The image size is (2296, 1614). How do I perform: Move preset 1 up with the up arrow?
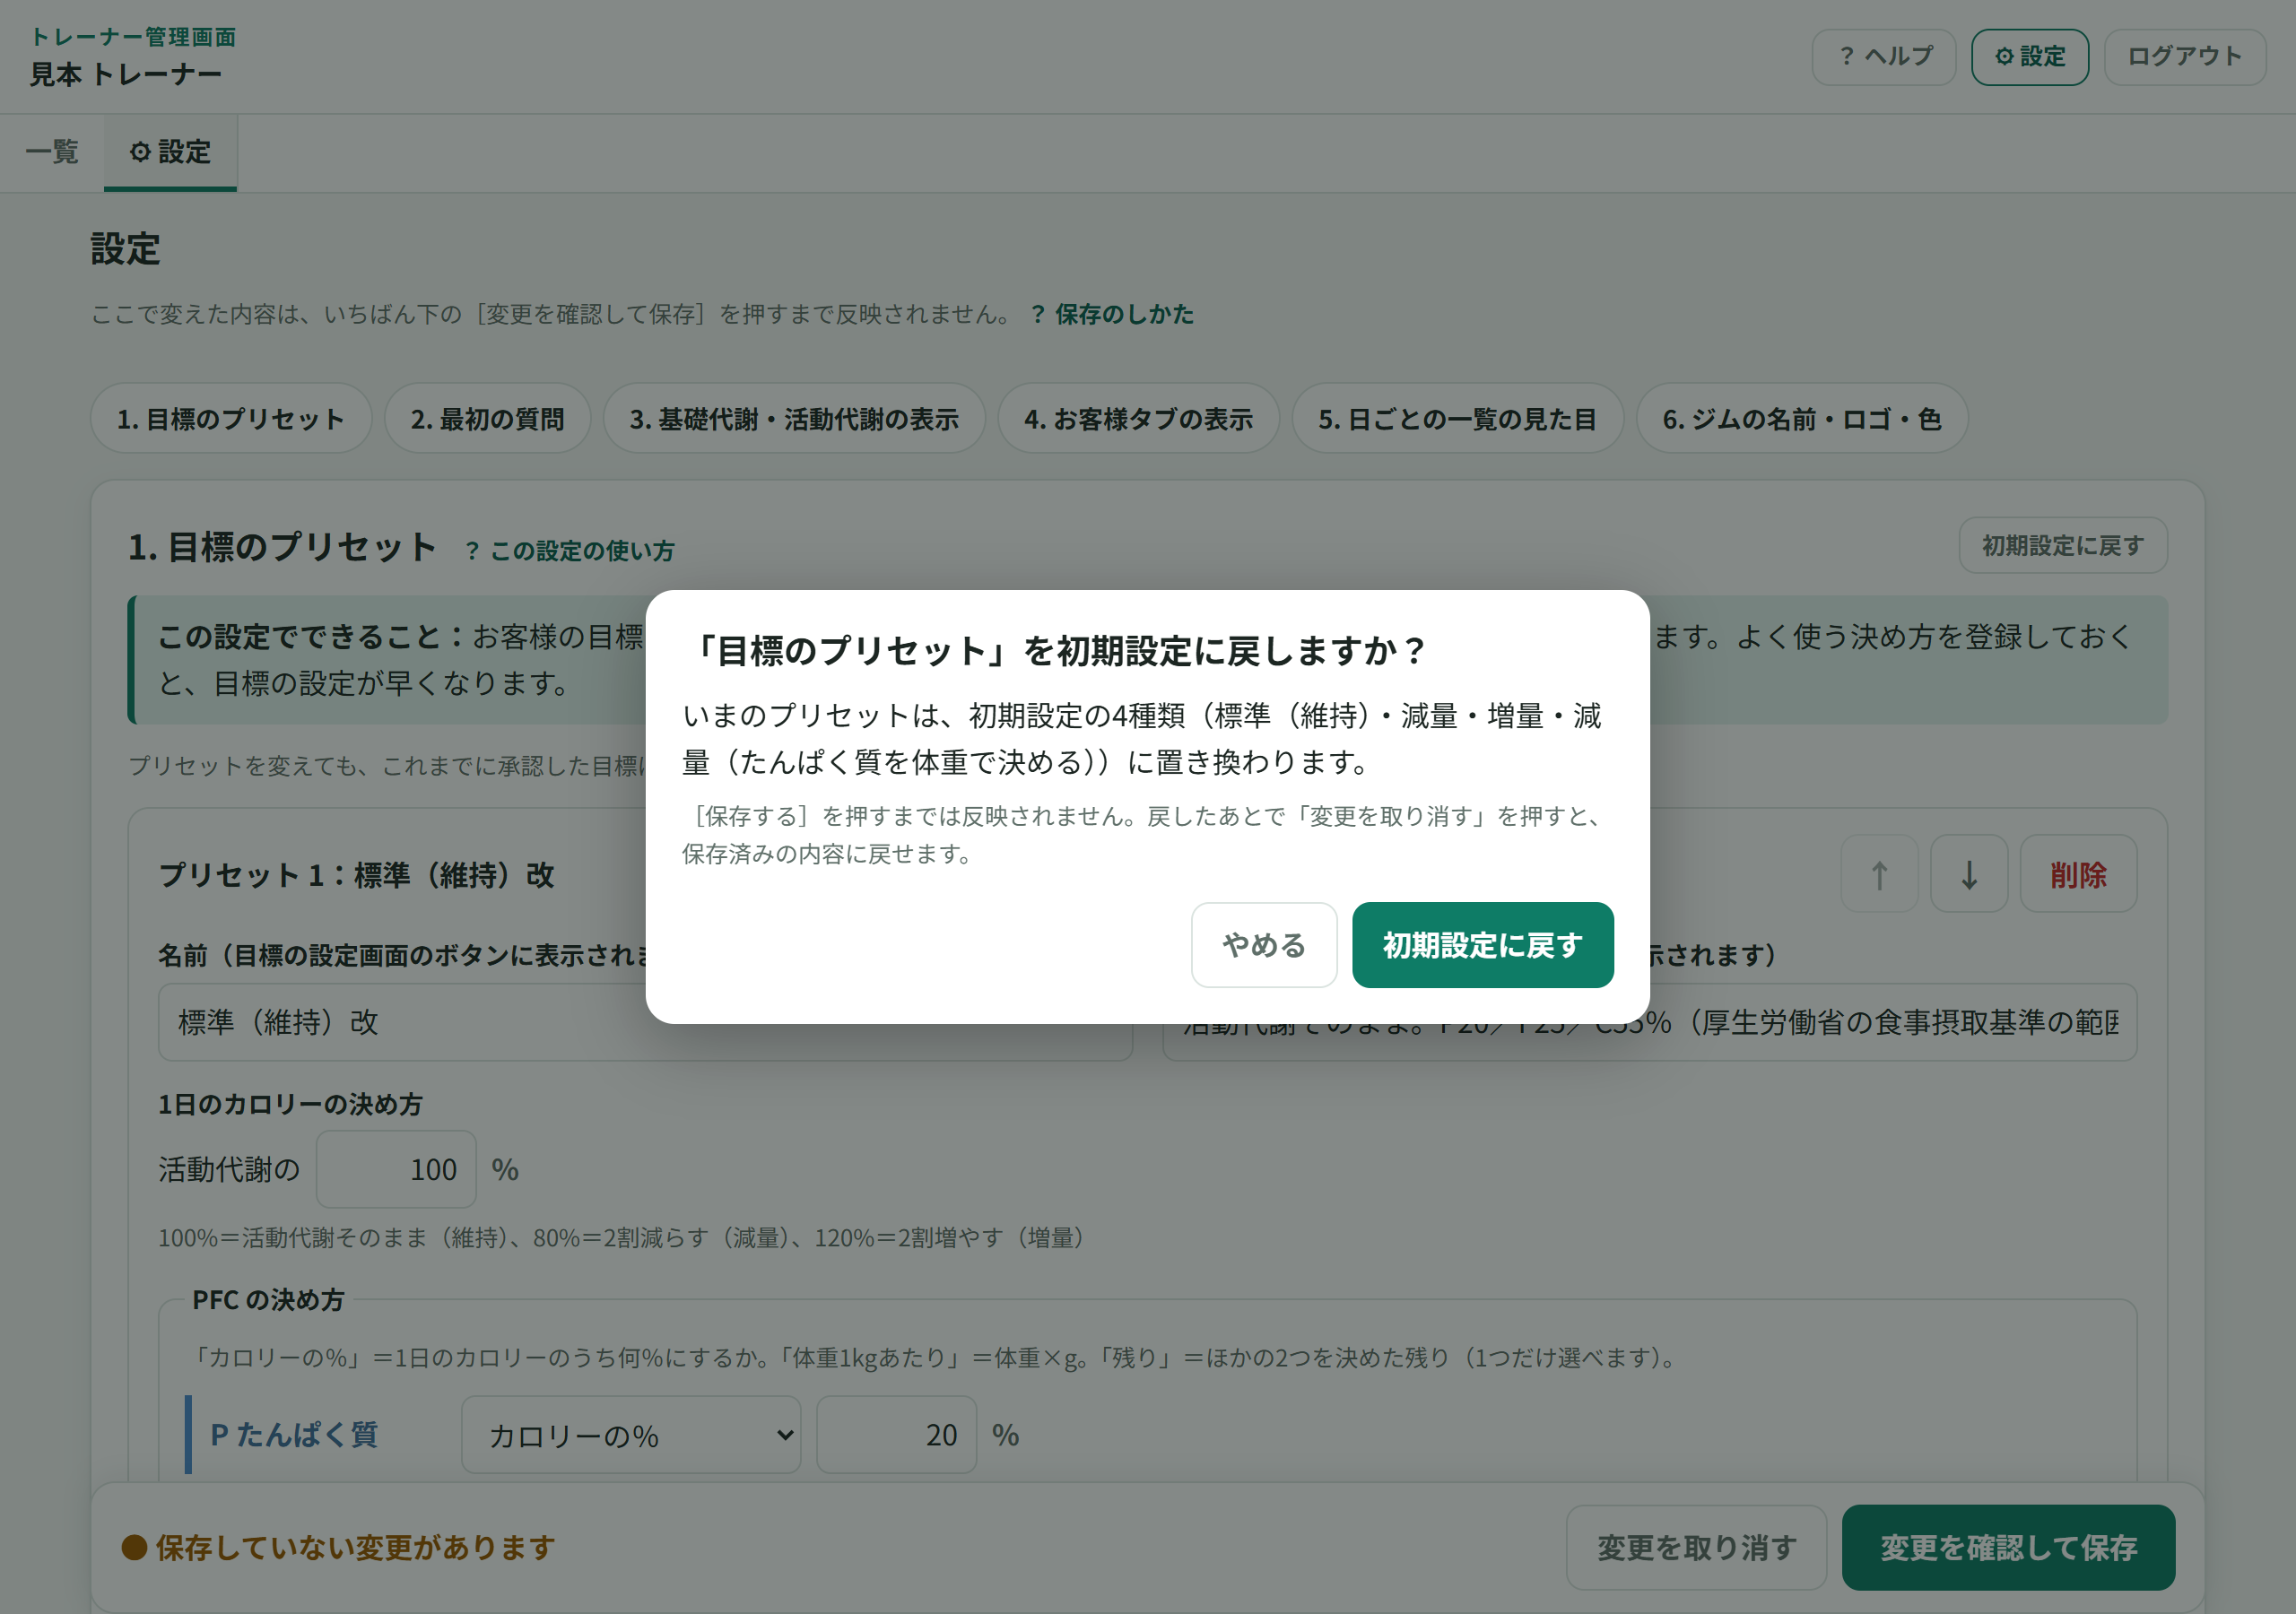tap(1880, 874)
